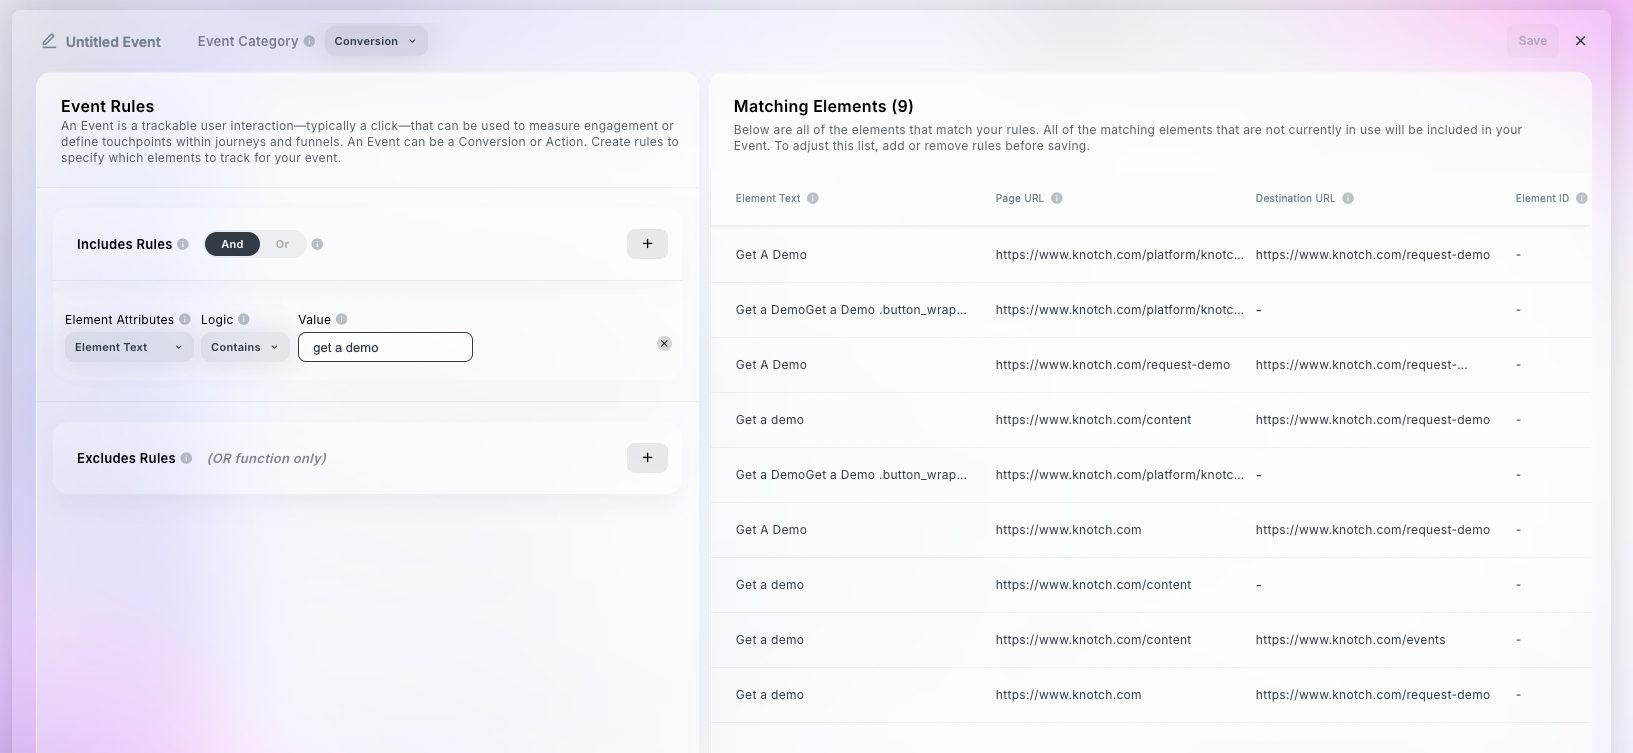Click the info icon next to Element Attributes
1633x753 pixels.
[185, 320]
